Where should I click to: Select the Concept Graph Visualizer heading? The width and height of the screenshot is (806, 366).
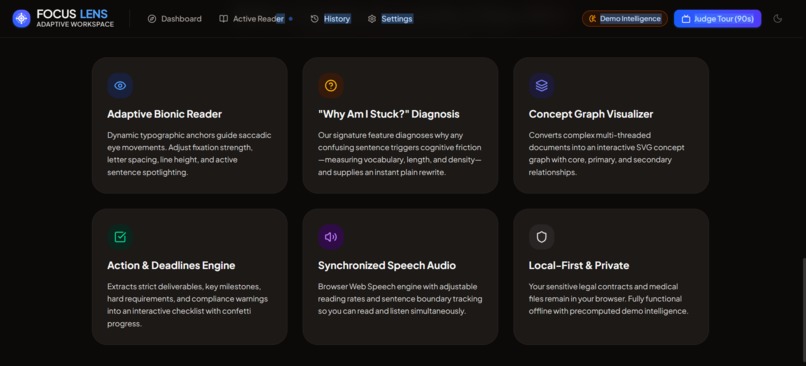click(x=591, y=114)
